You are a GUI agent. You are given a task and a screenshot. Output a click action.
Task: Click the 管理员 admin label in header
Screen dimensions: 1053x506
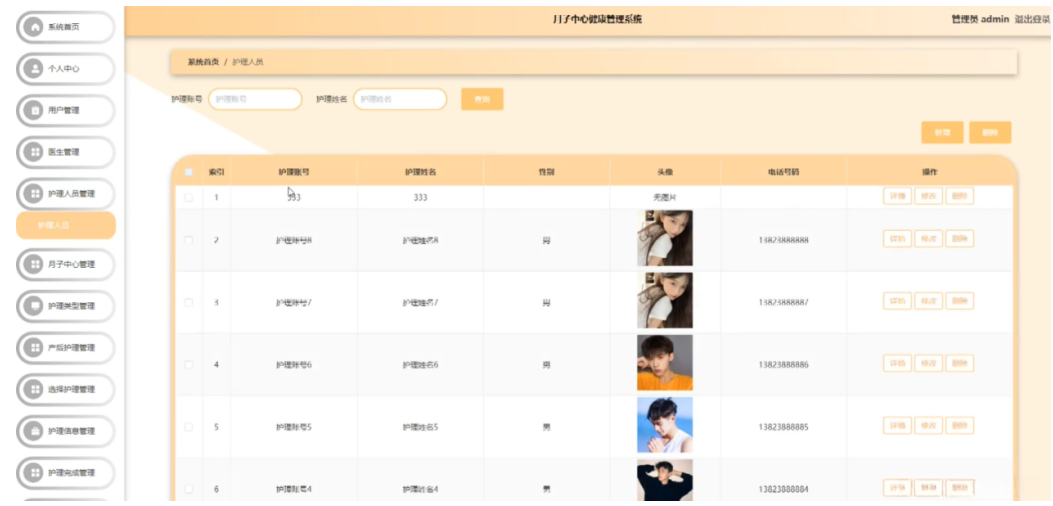[x=980, y=19]
